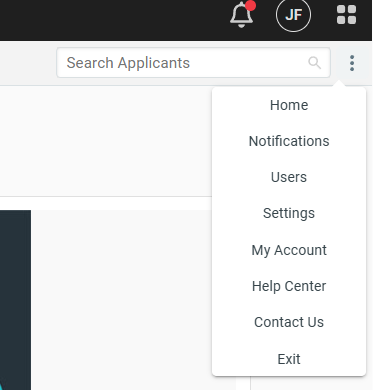
Task: Choose Exit in the menu
Action: (289, 359)
